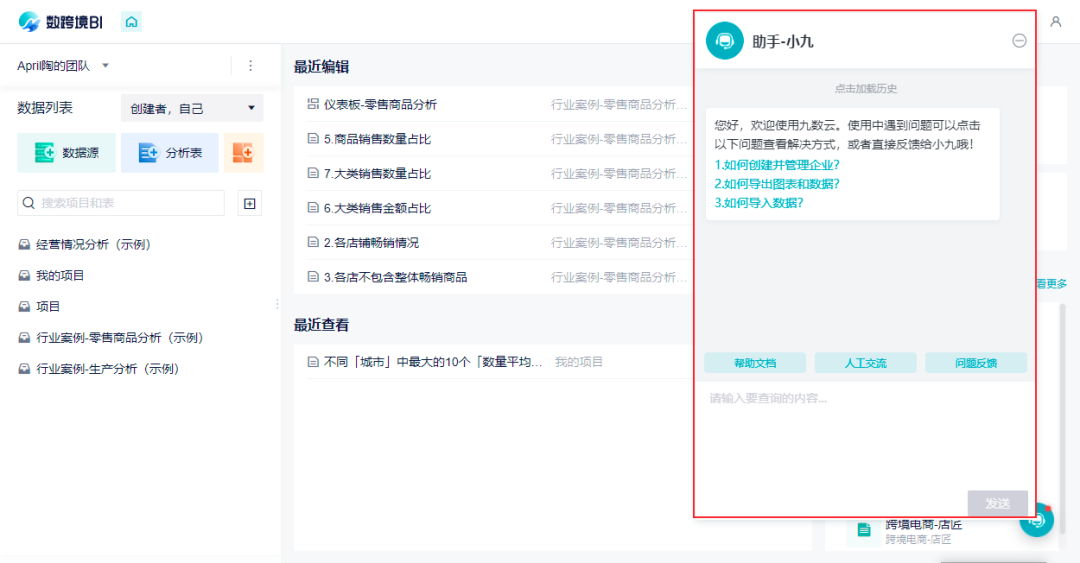Open 3.各店不包含整体畅销商品 analysis table
The height and width of the screenshot is (563, 1080).
click(395, 277)
